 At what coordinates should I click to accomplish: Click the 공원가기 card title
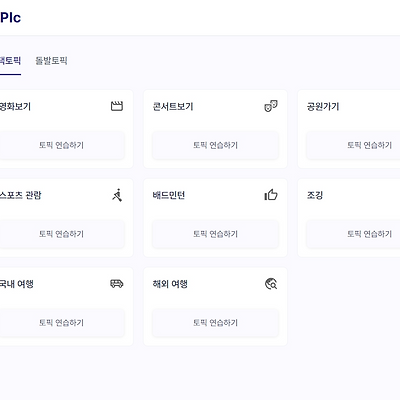323,107
